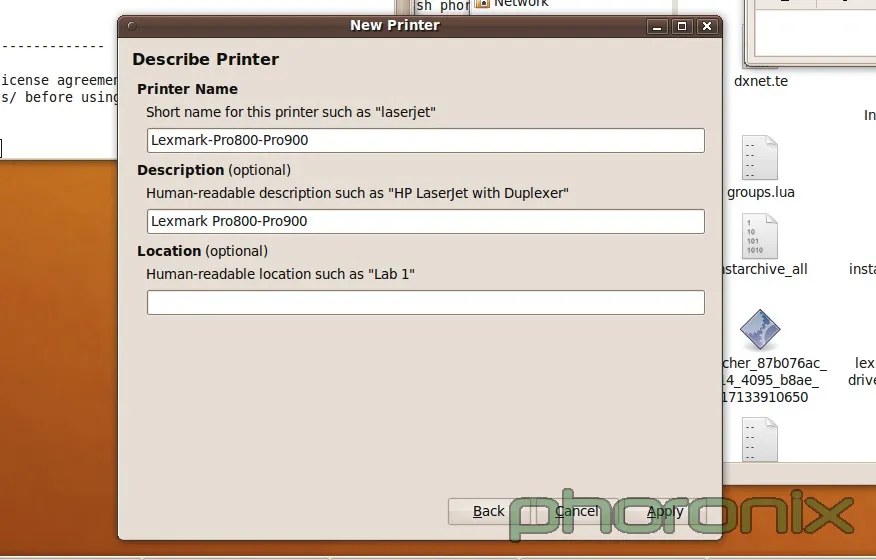The height and width of the screenshot is (560, 876).
Task: Select the binary instarchive_all file icon
Action: 760,236
